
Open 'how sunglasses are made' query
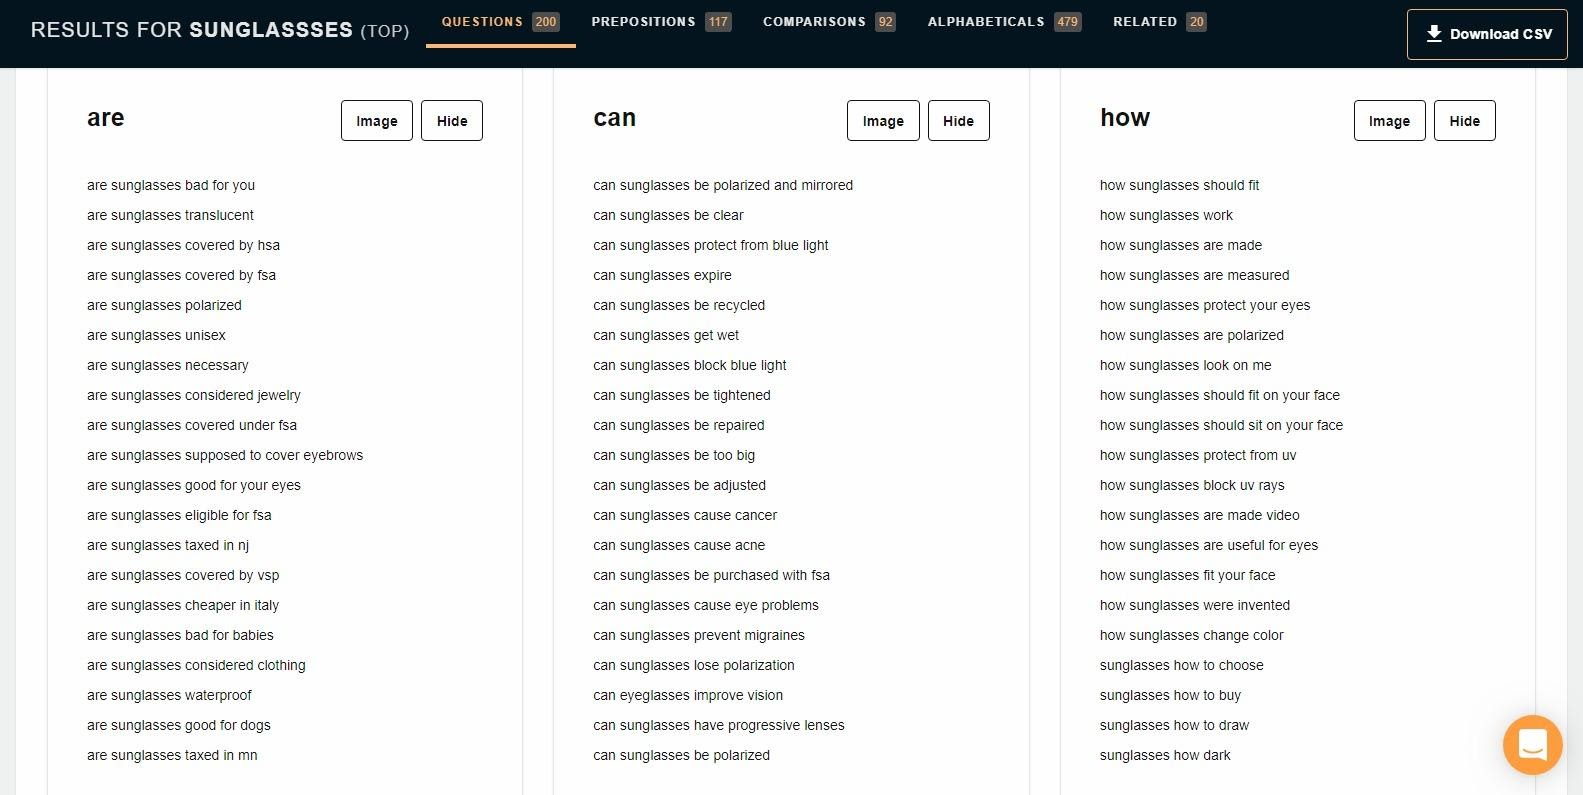click(x=1180, y=245)
